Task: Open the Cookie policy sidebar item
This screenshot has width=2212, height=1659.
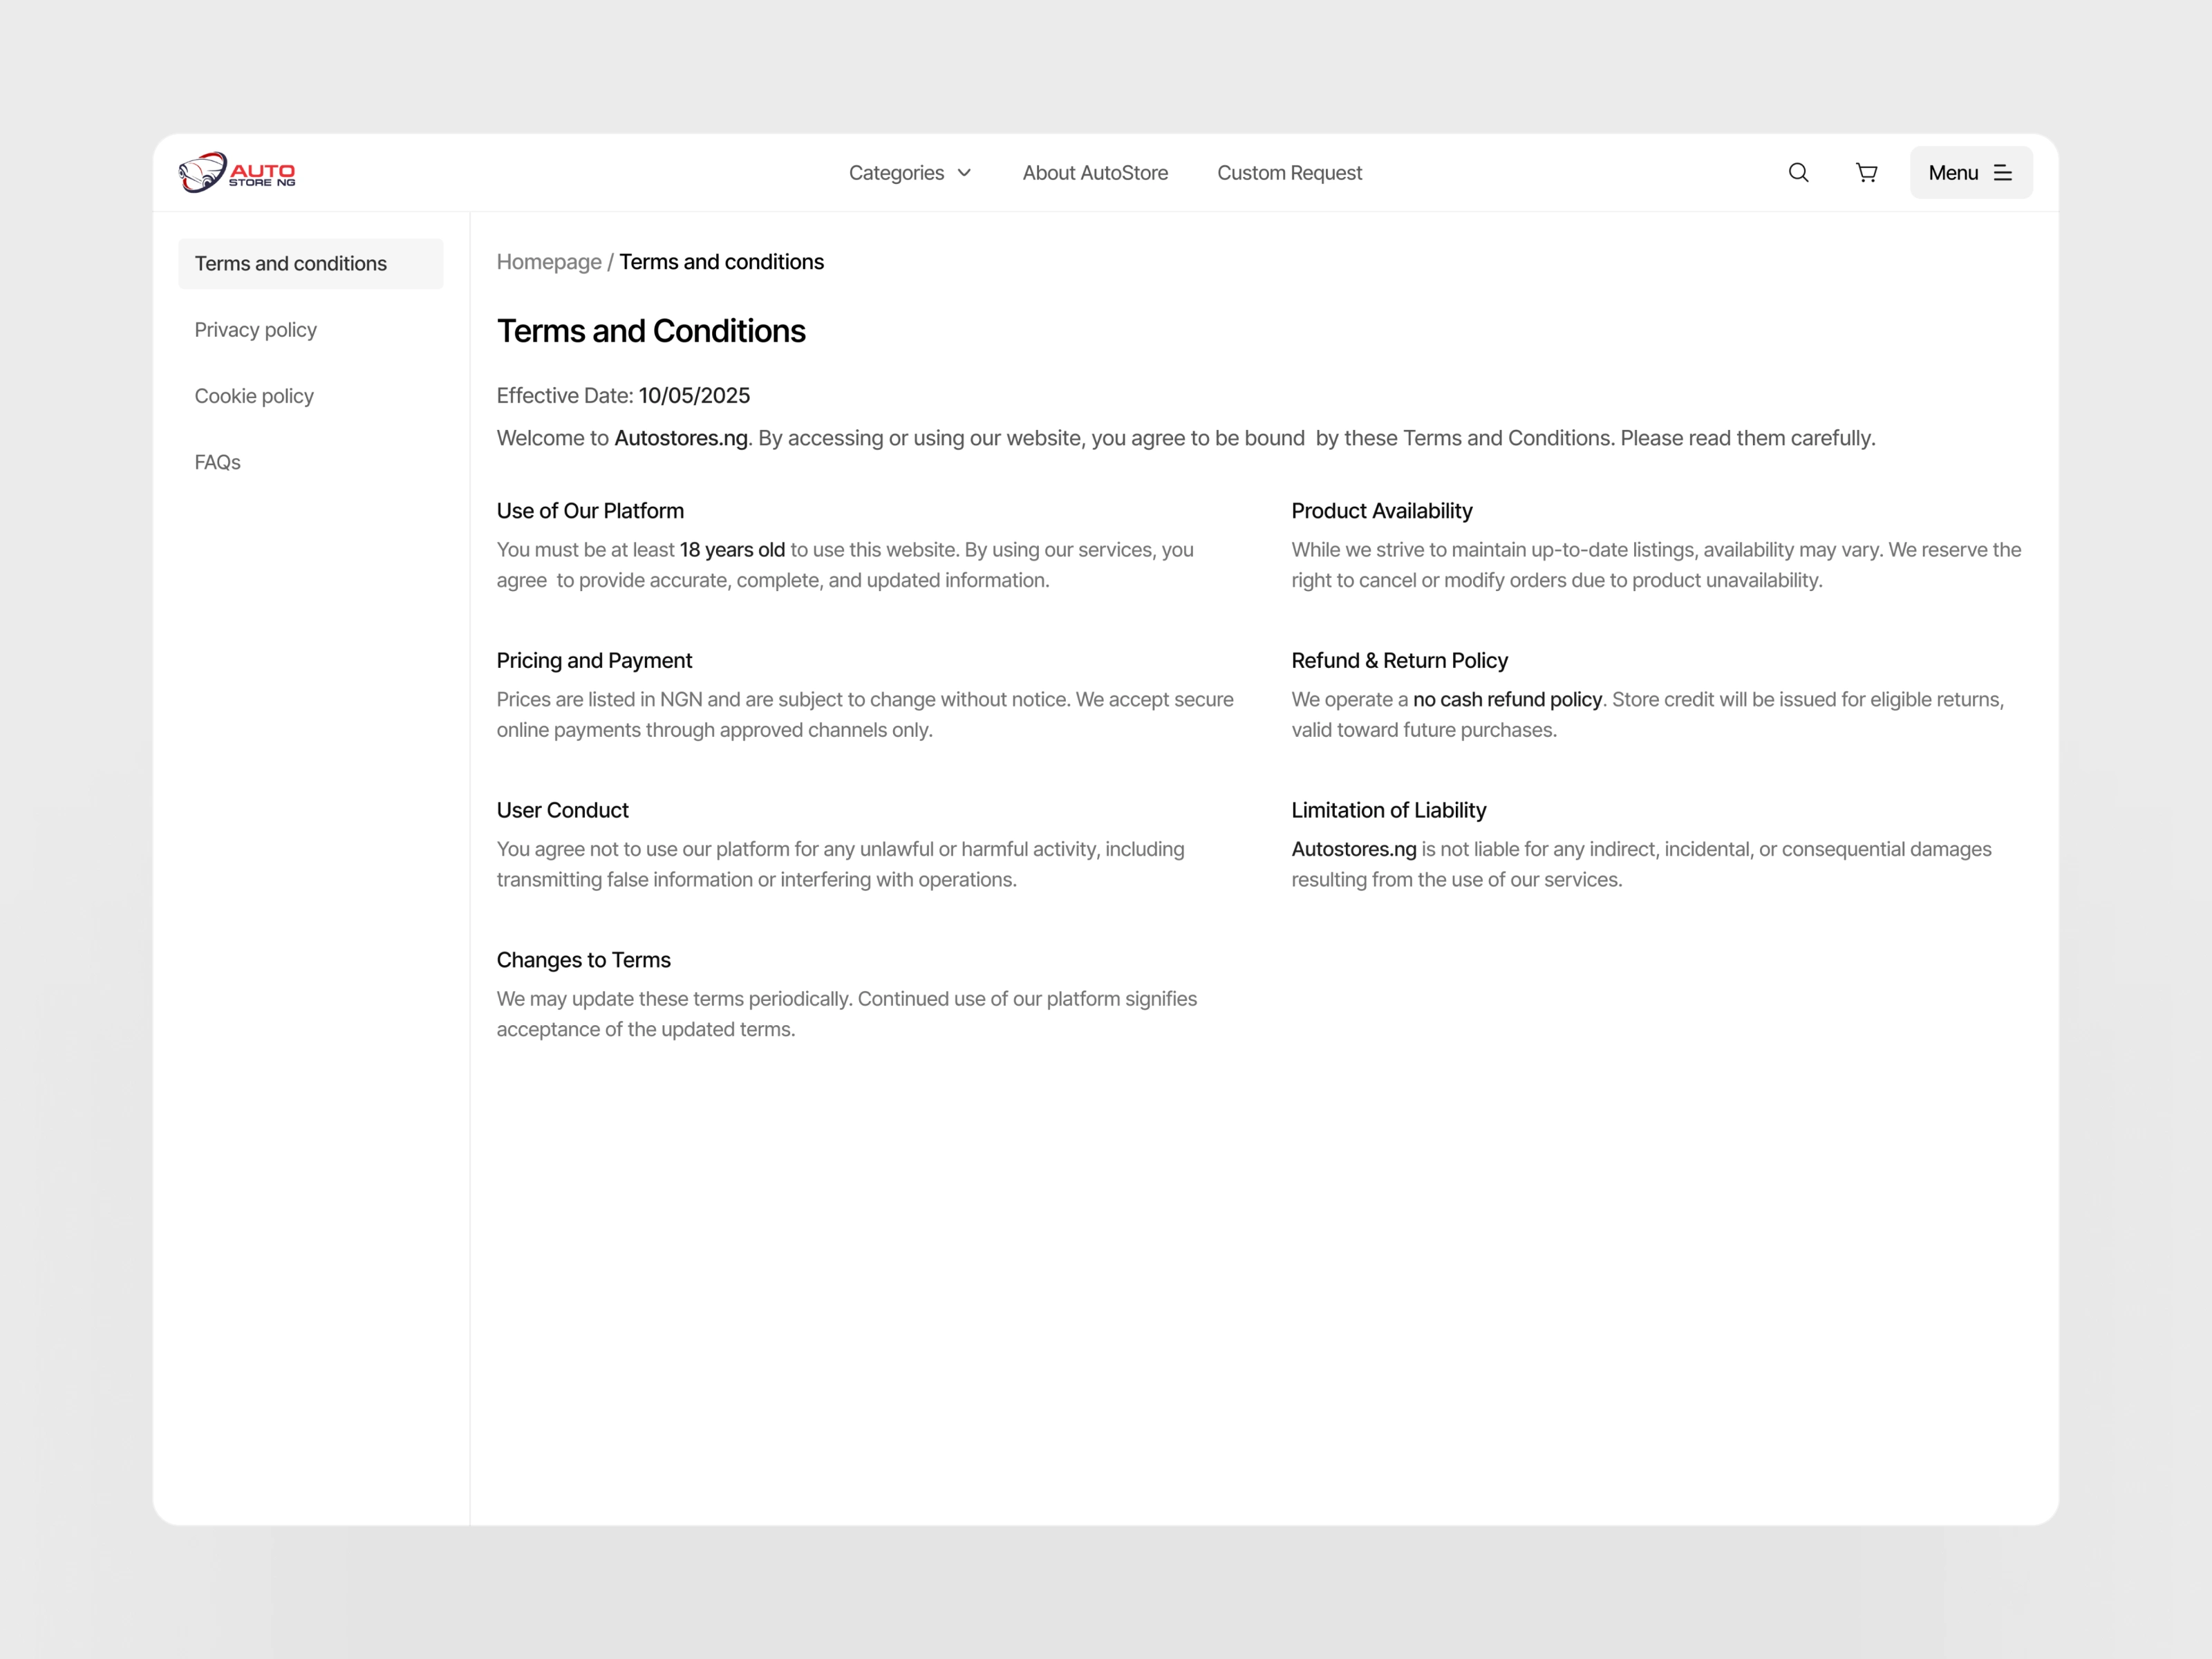Action: pos(254,396)
